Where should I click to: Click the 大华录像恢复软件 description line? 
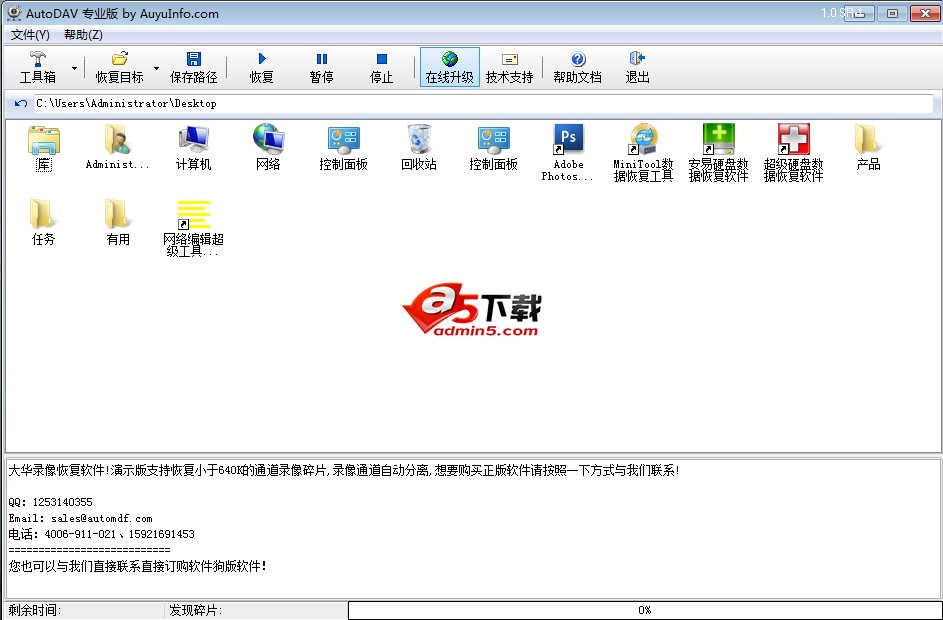pos(344,470)
